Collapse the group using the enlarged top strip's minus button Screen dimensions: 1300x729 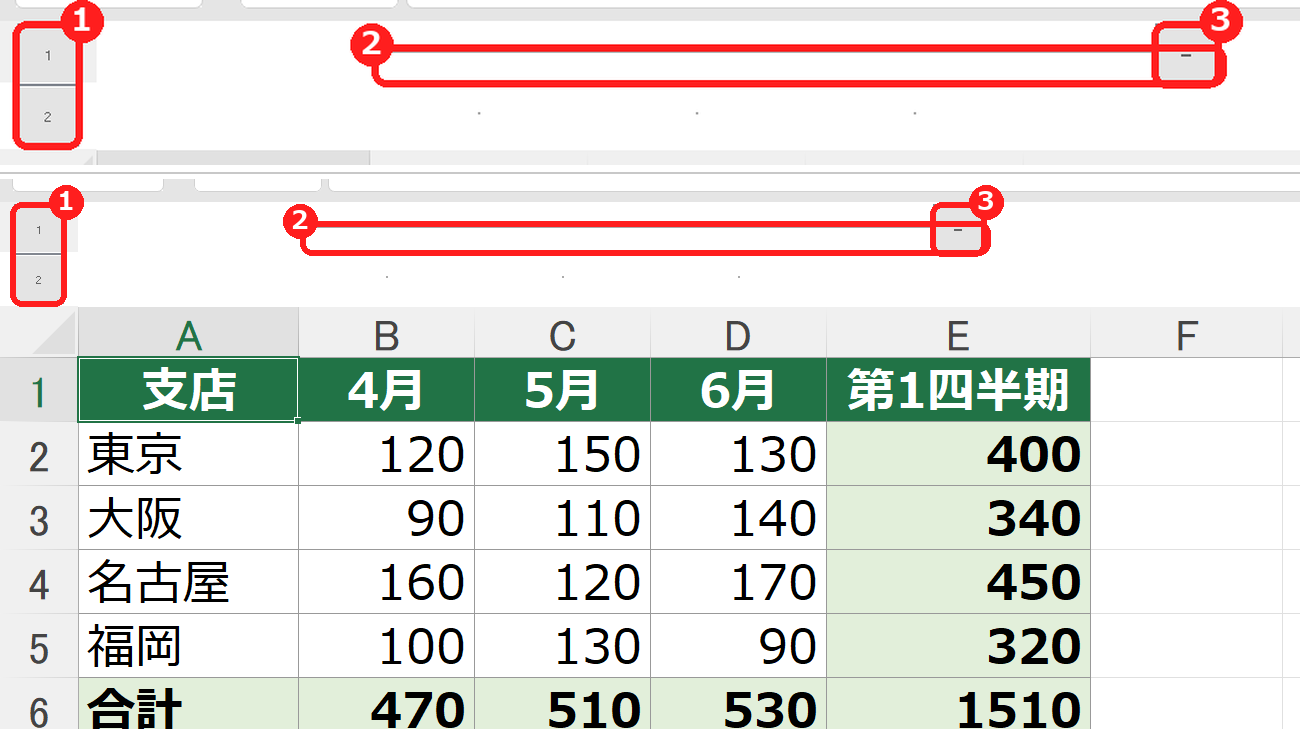1186,56
